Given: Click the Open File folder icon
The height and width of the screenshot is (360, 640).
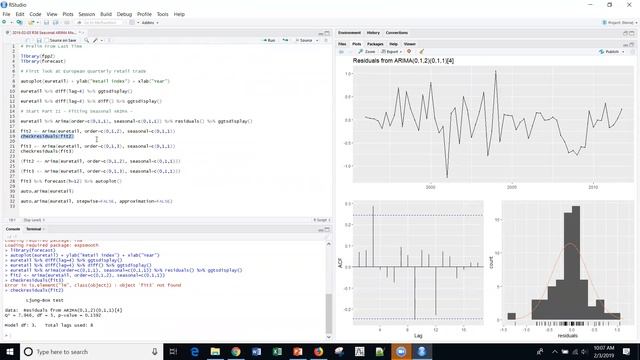Looking at the screenshot, I should click(31, 22).
